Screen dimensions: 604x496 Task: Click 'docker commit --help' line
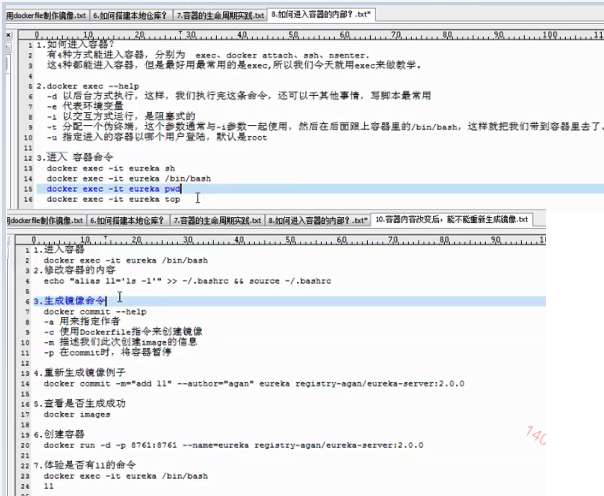[x=95, y=312]
